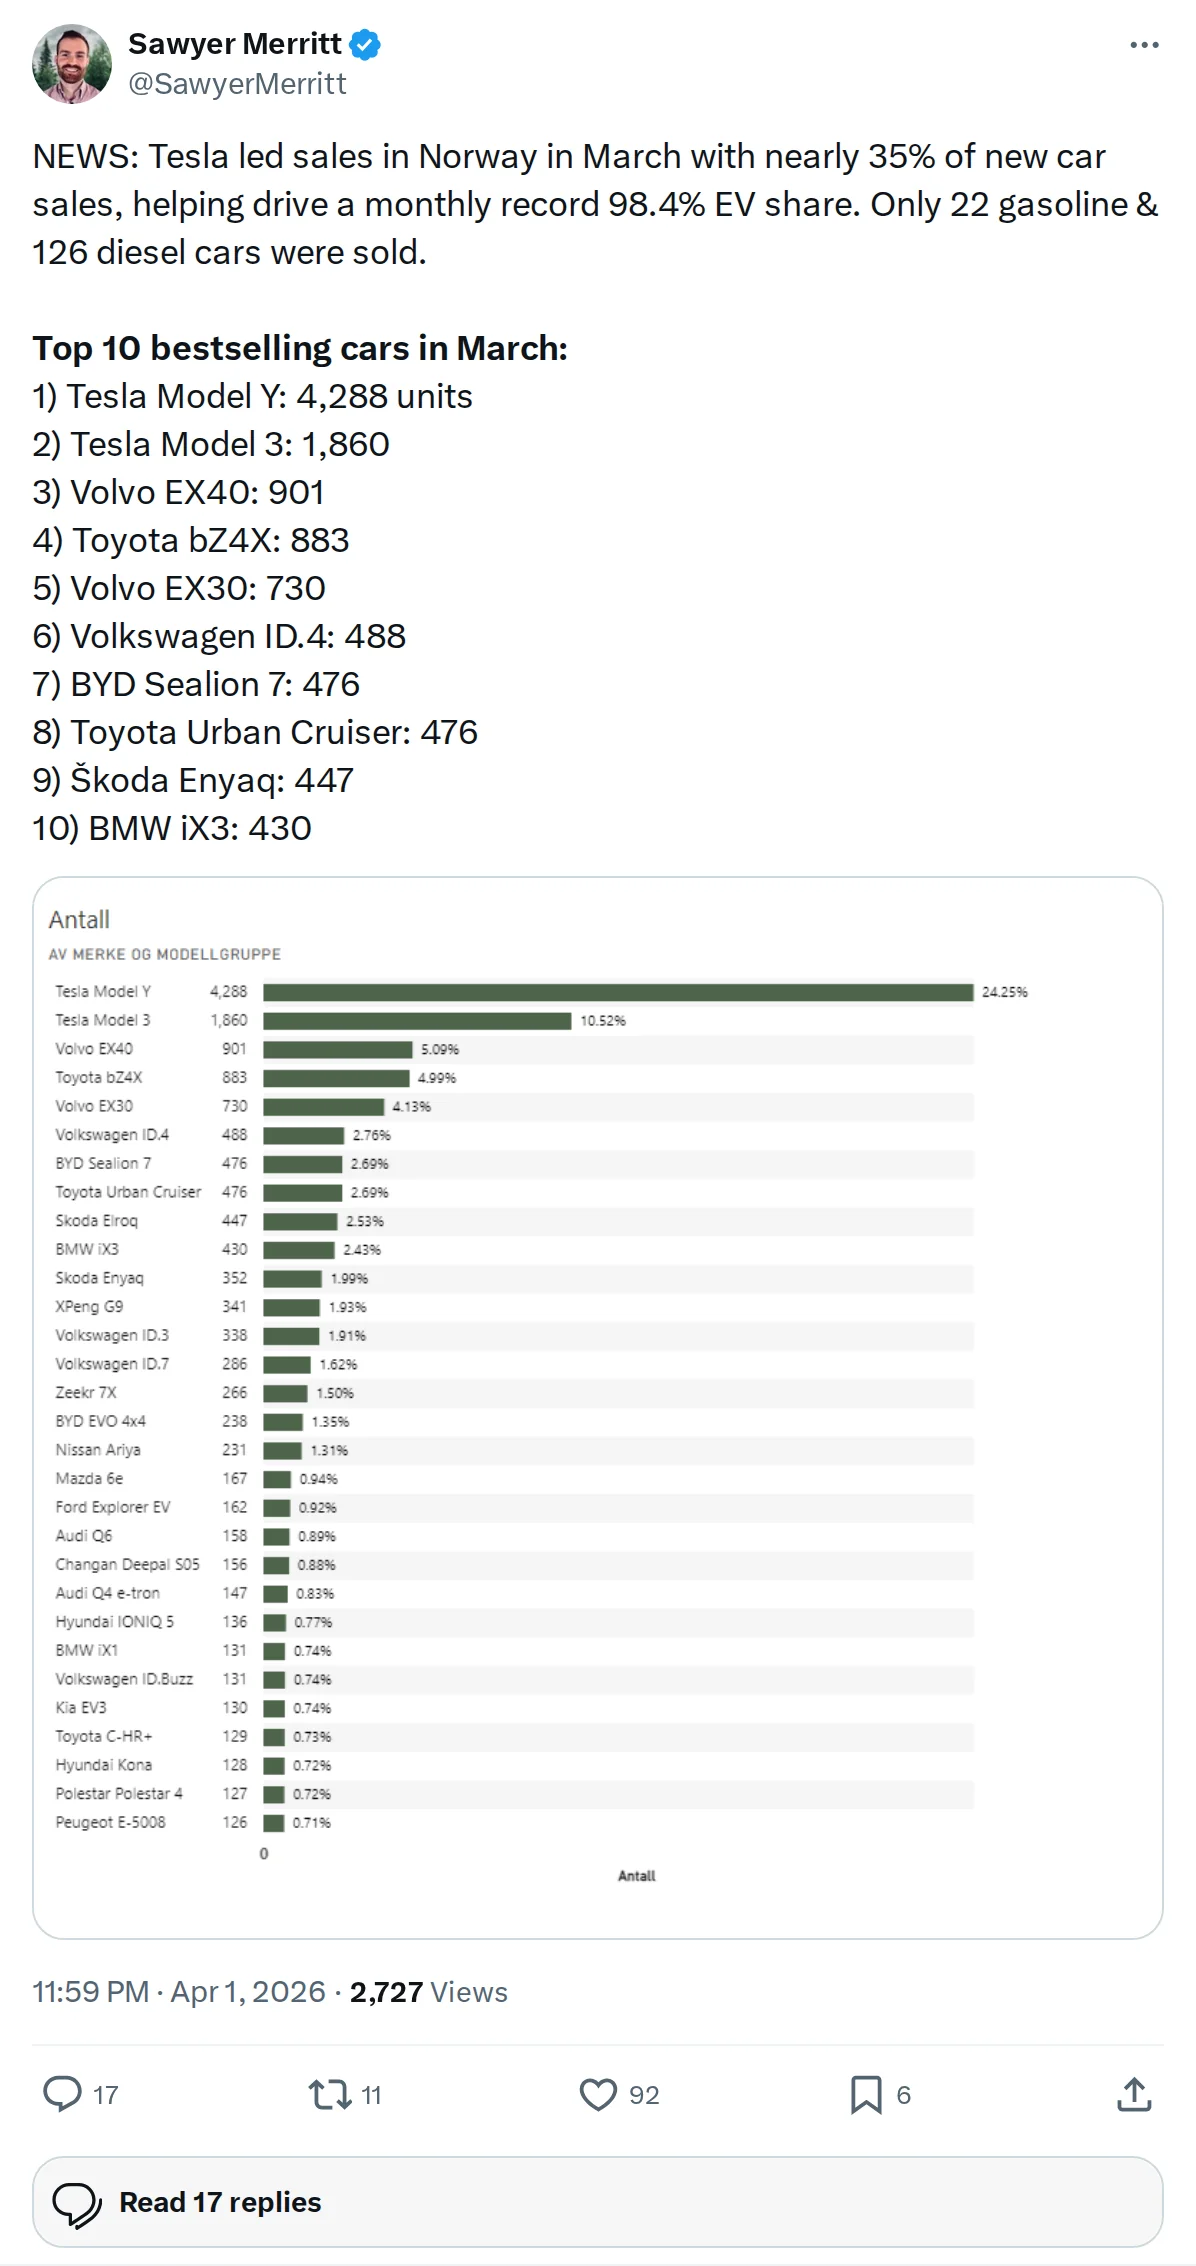1196x2266 pixels.
Task: Click the 2,727 Views count
Action: point(428,1991)
